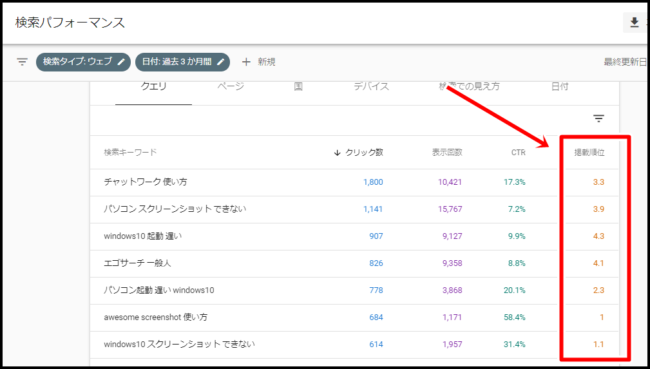Click the 31.4% CTR value
Screen dimensions: 650x369
[x=514, y=344]
